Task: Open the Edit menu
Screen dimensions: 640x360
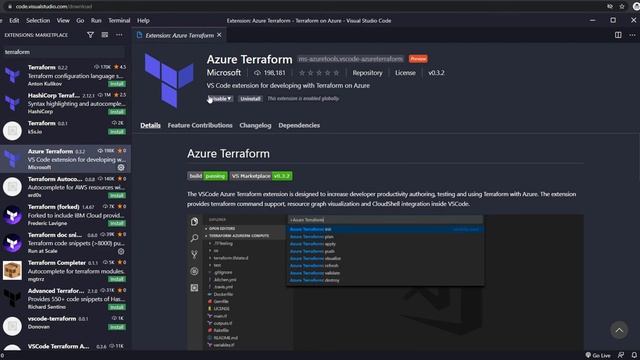Action: click(14, 20)
